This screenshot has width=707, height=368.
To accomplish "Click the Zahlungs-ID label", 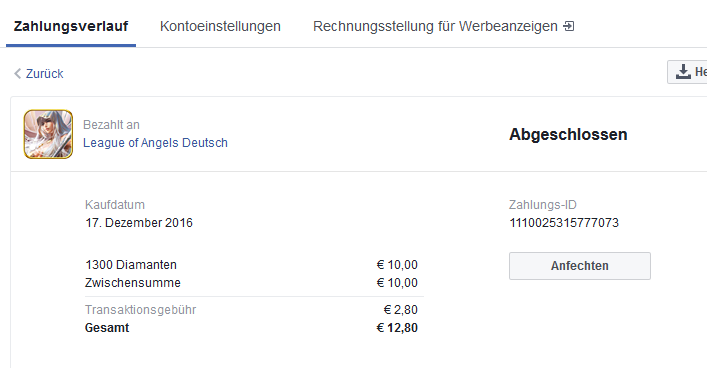I will 543,205.
